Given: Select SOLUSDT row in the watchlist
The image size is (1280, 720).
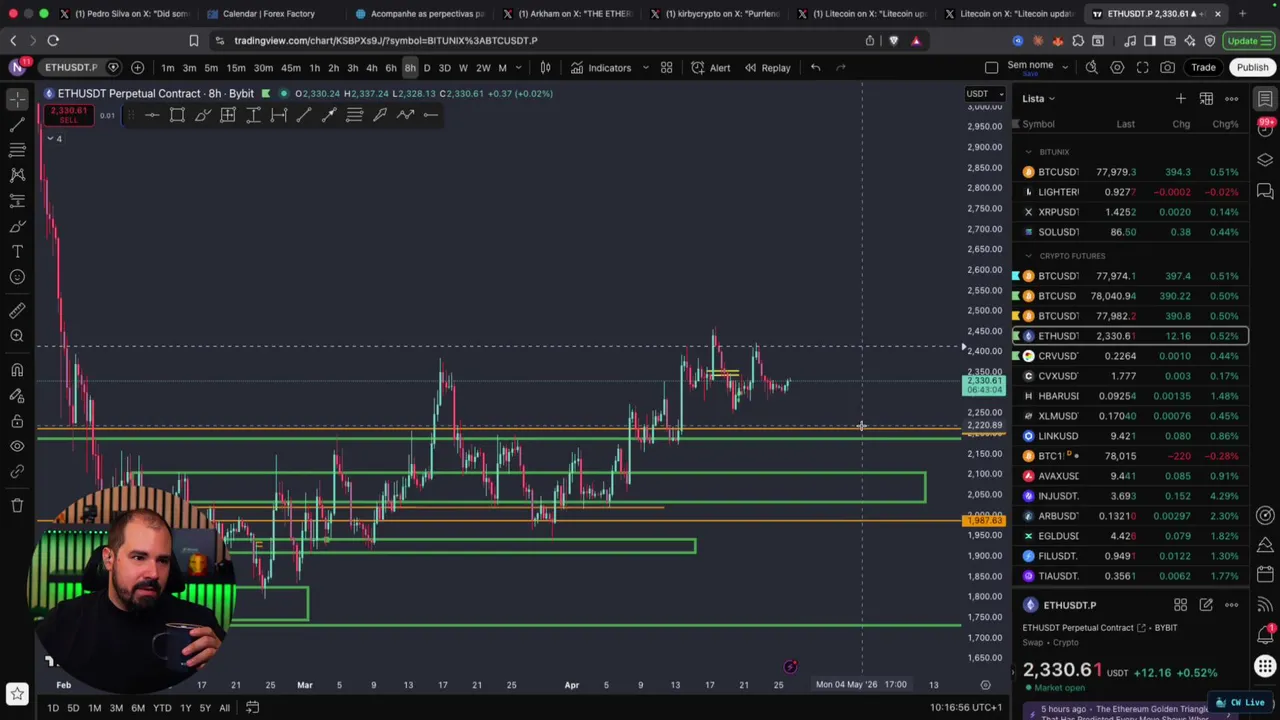Looking at the screenshot, I should tap(1131, 232).
